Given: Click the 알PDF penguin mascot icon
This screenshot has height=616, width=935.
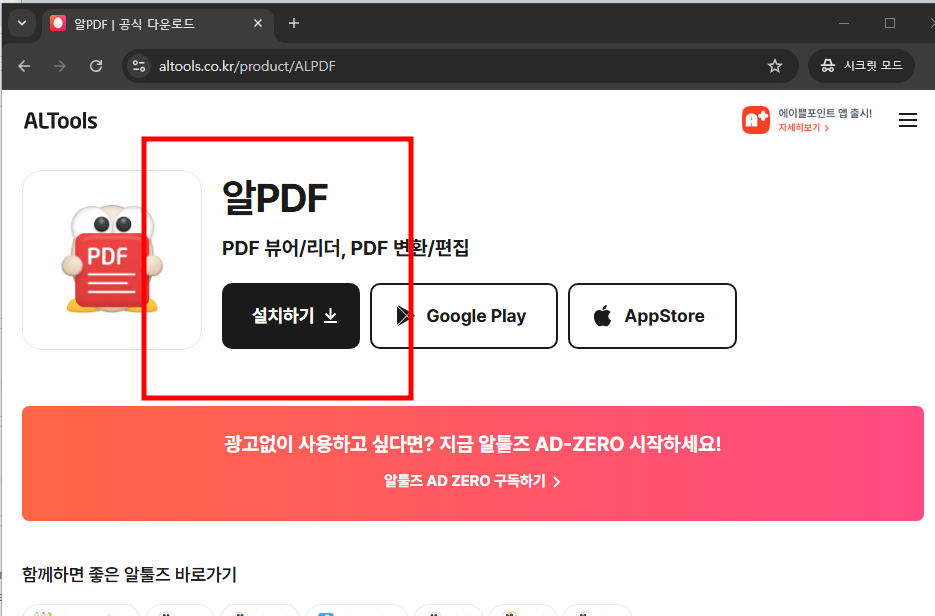Looking at the screenshot, I should click(111, 259).
